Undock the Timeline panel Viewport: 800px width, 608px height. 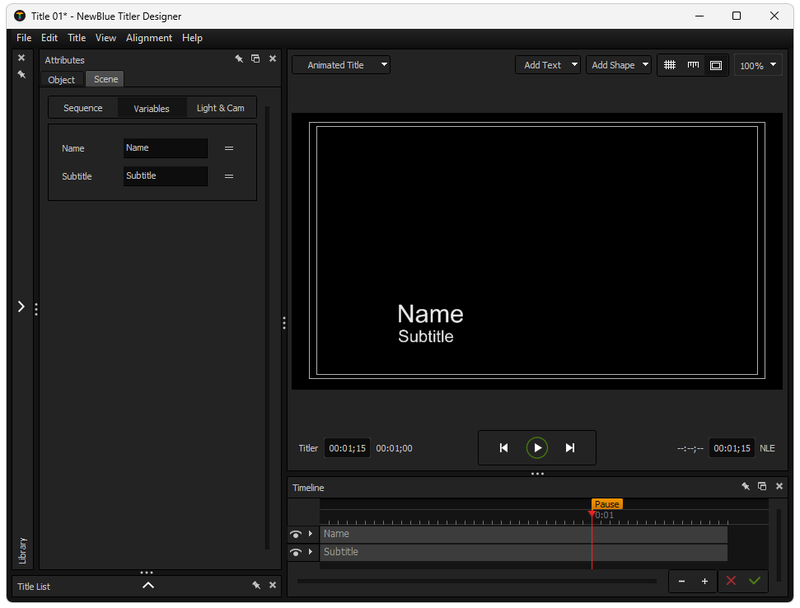coord(761,487)
